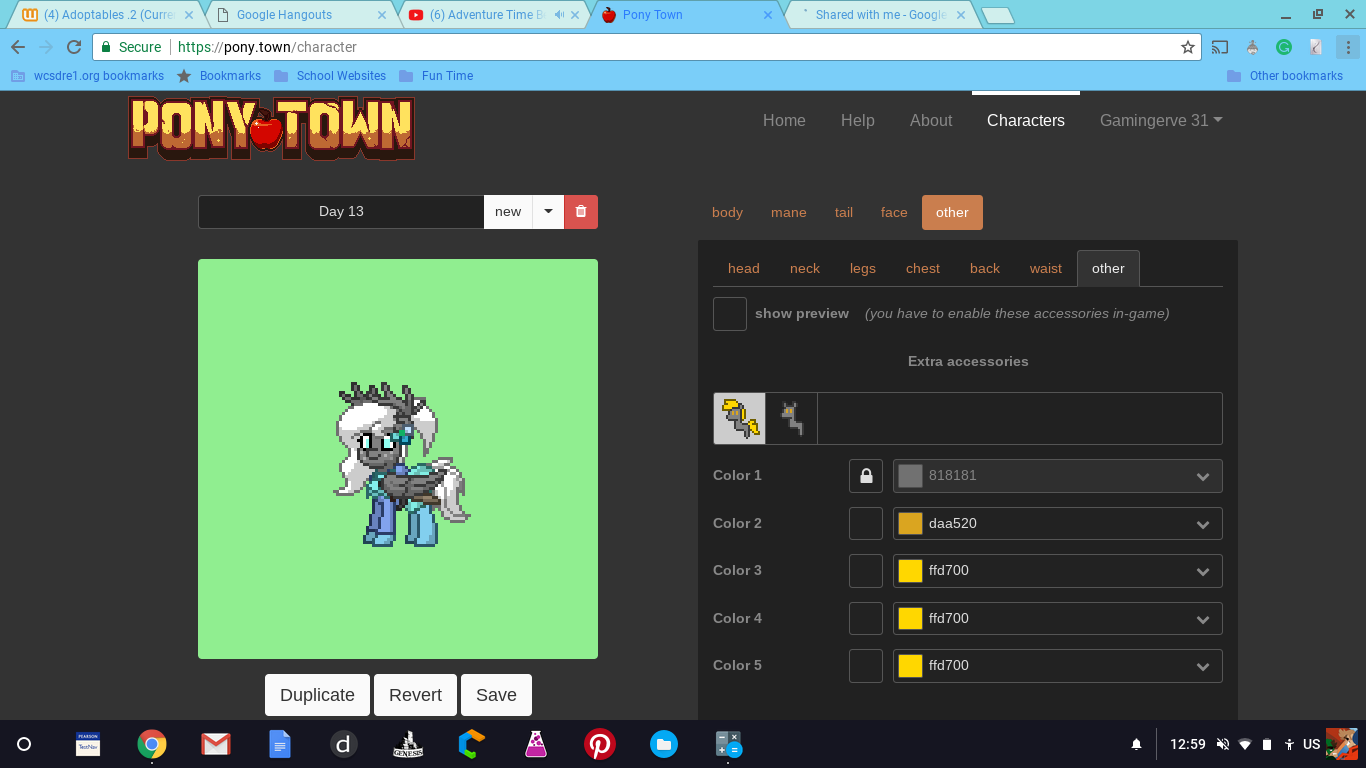Open the legs accessories sub-tab

click(863, 268)
